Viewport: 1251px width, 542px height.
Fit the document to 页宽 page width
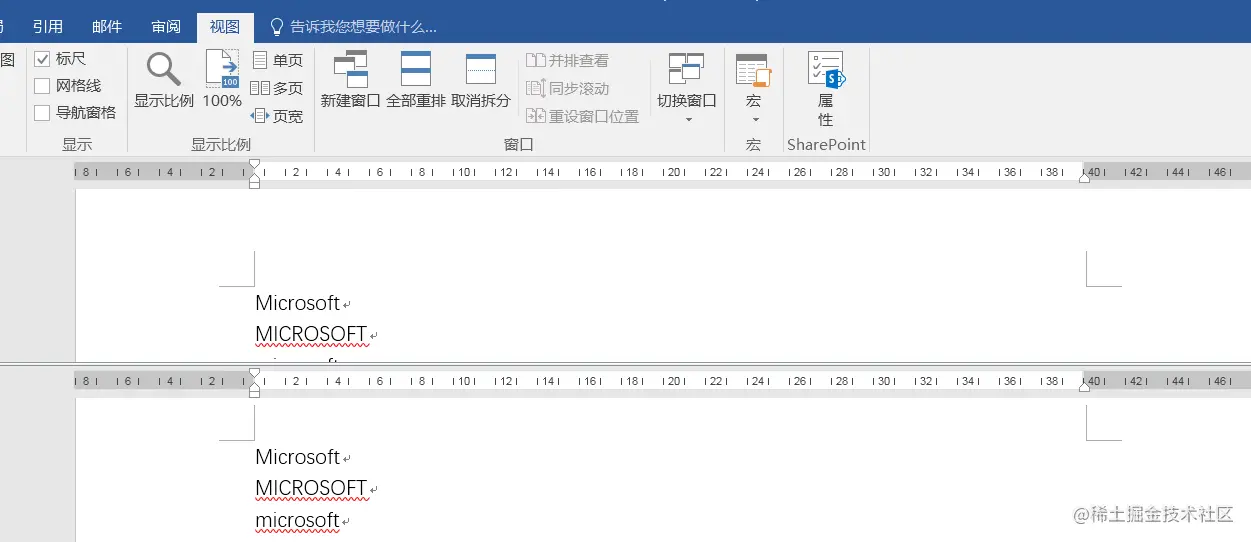click(x=277, y=116)
